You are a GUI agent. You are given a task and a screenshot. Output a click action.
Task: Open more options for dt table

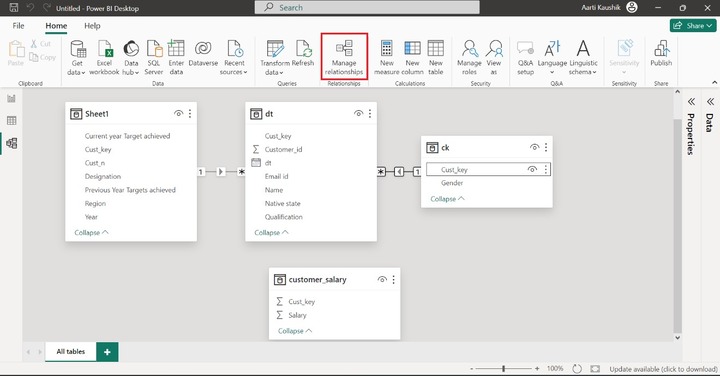click(x=370, y=113)
